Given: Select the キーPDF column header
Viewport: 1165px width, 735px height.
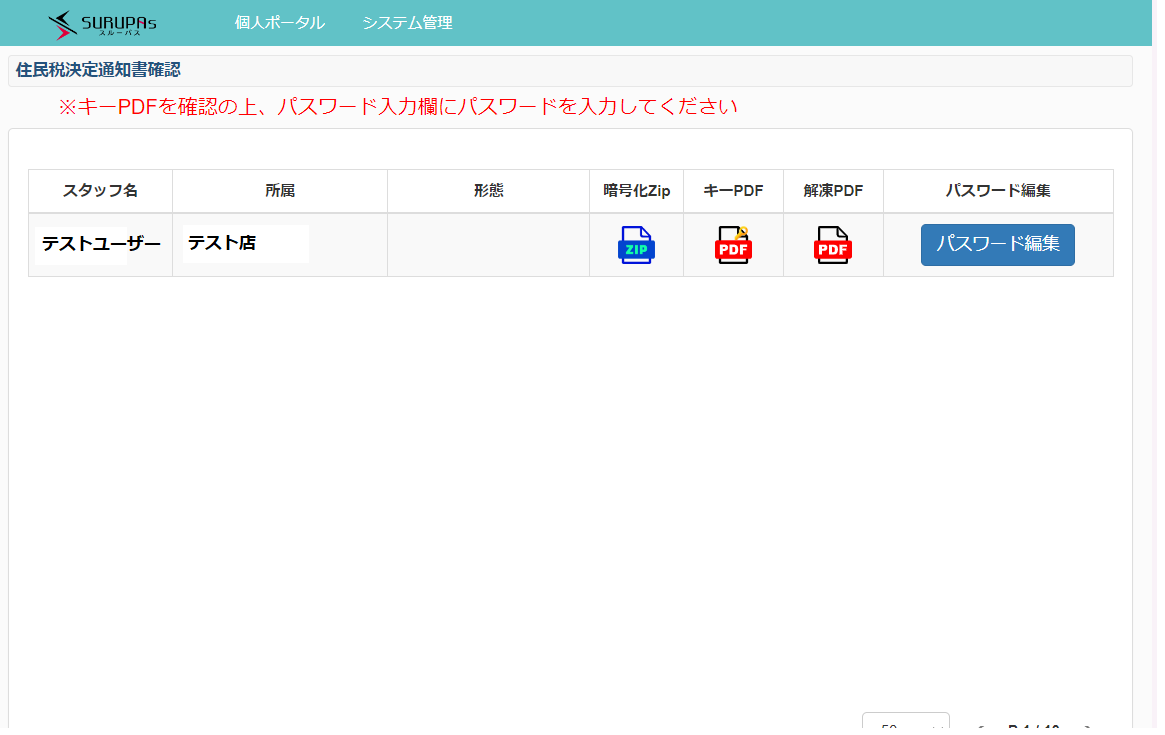Looking at the screenshot, I should tap(733, 191).
